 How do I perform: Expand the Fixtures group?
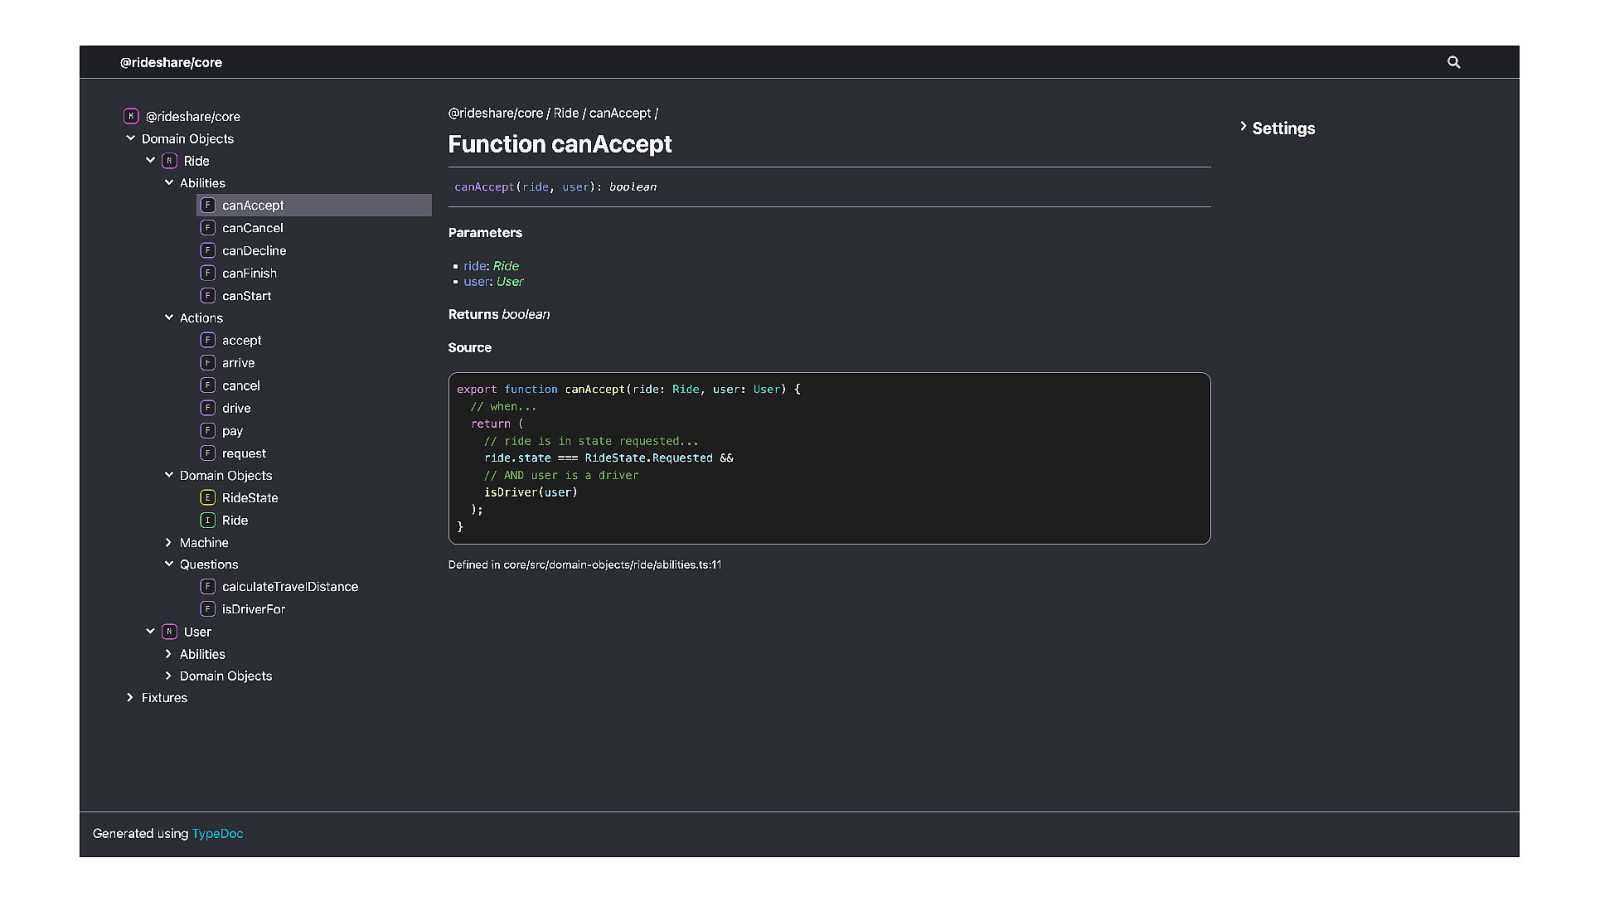point(130,698)
